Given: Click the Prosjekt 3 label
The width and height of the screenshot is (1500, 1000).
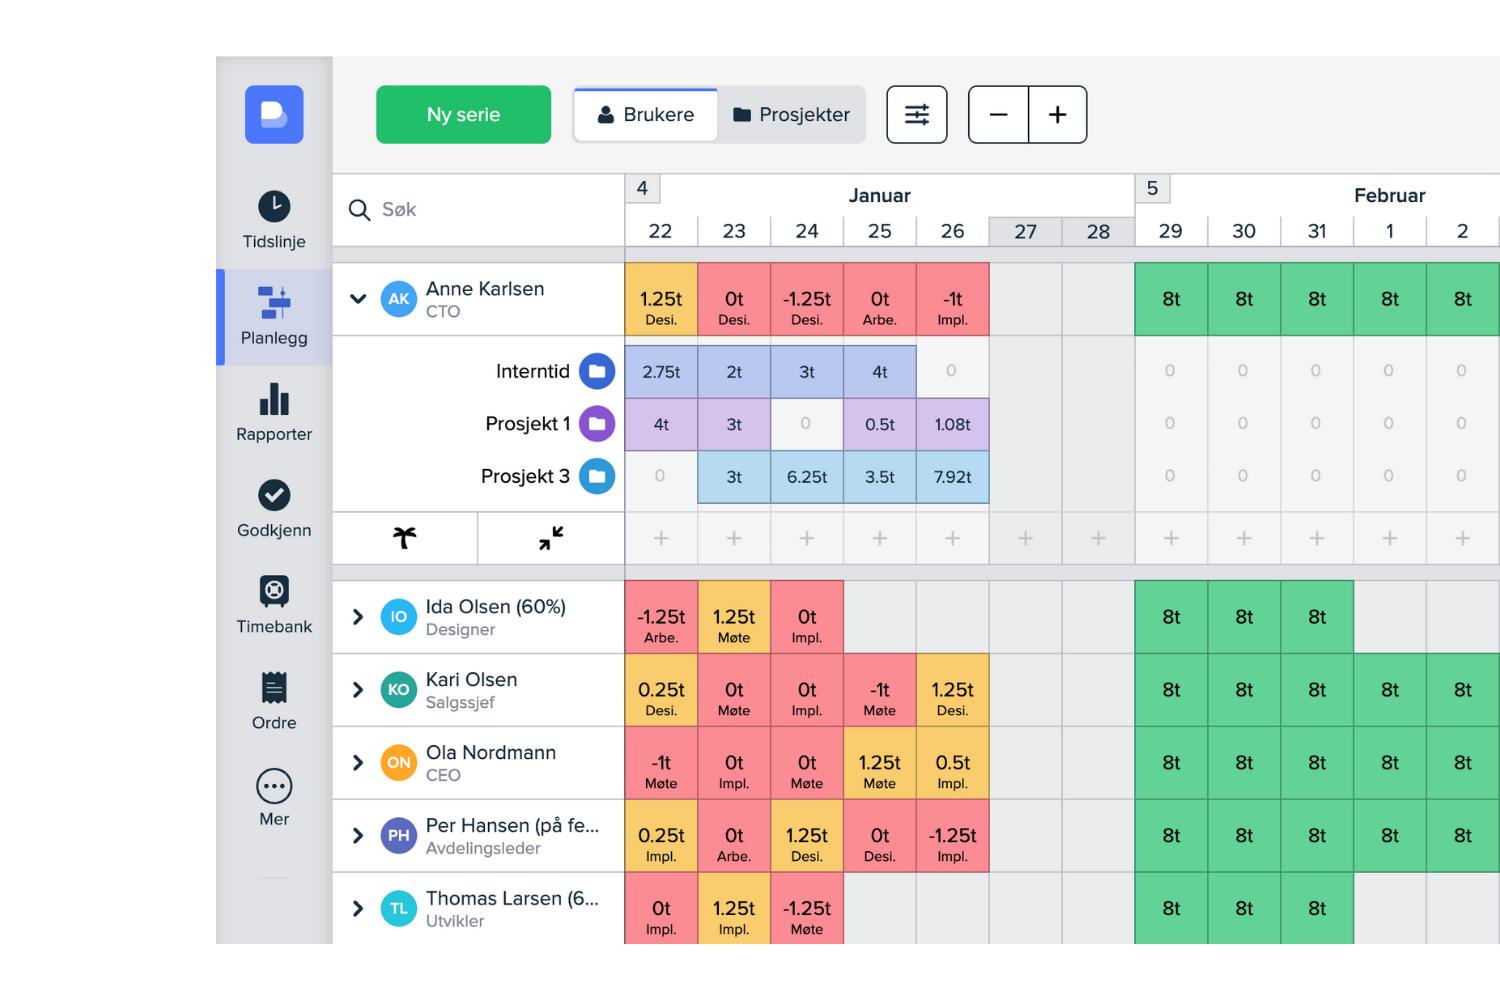Looking at the screenshot, I should [x=525, y=476].
